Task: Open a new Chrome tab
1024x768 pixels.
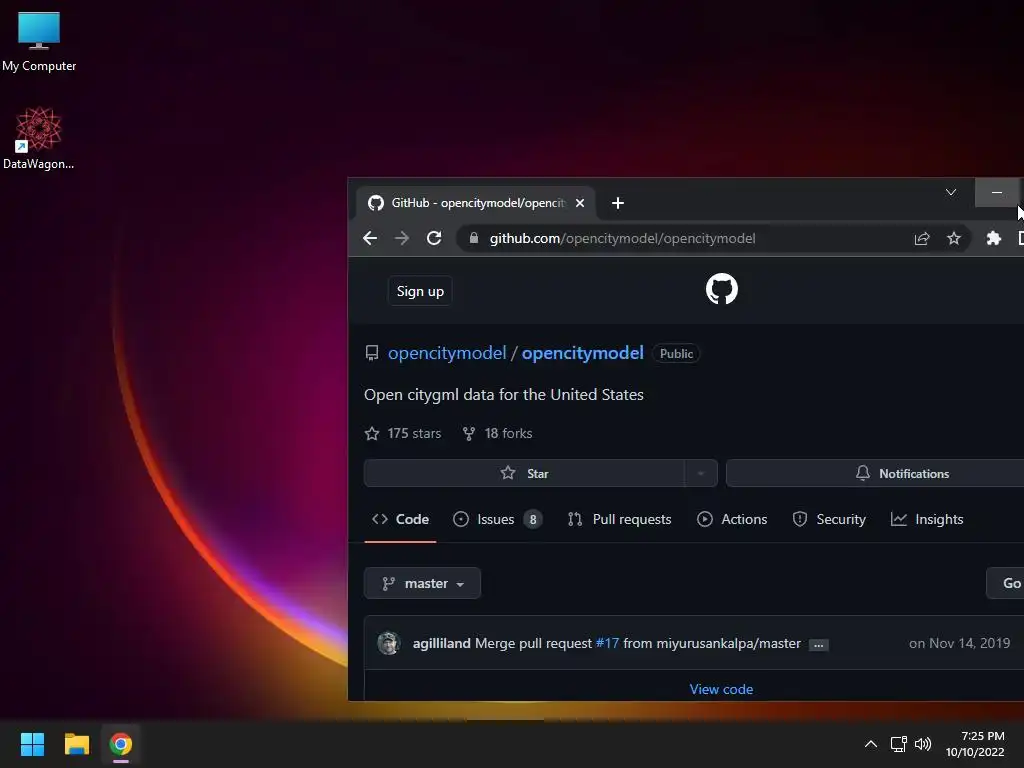Action: tap(618, 203)
